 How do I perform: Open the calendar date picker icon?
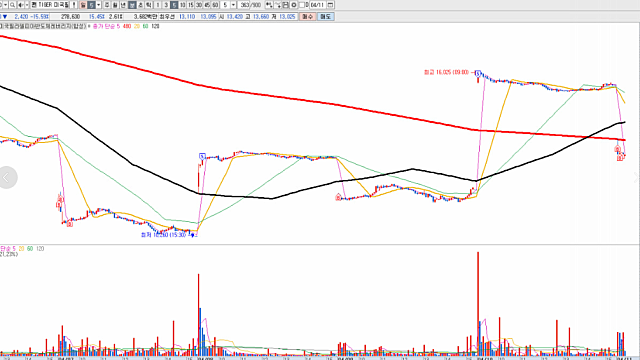(330, 5)
